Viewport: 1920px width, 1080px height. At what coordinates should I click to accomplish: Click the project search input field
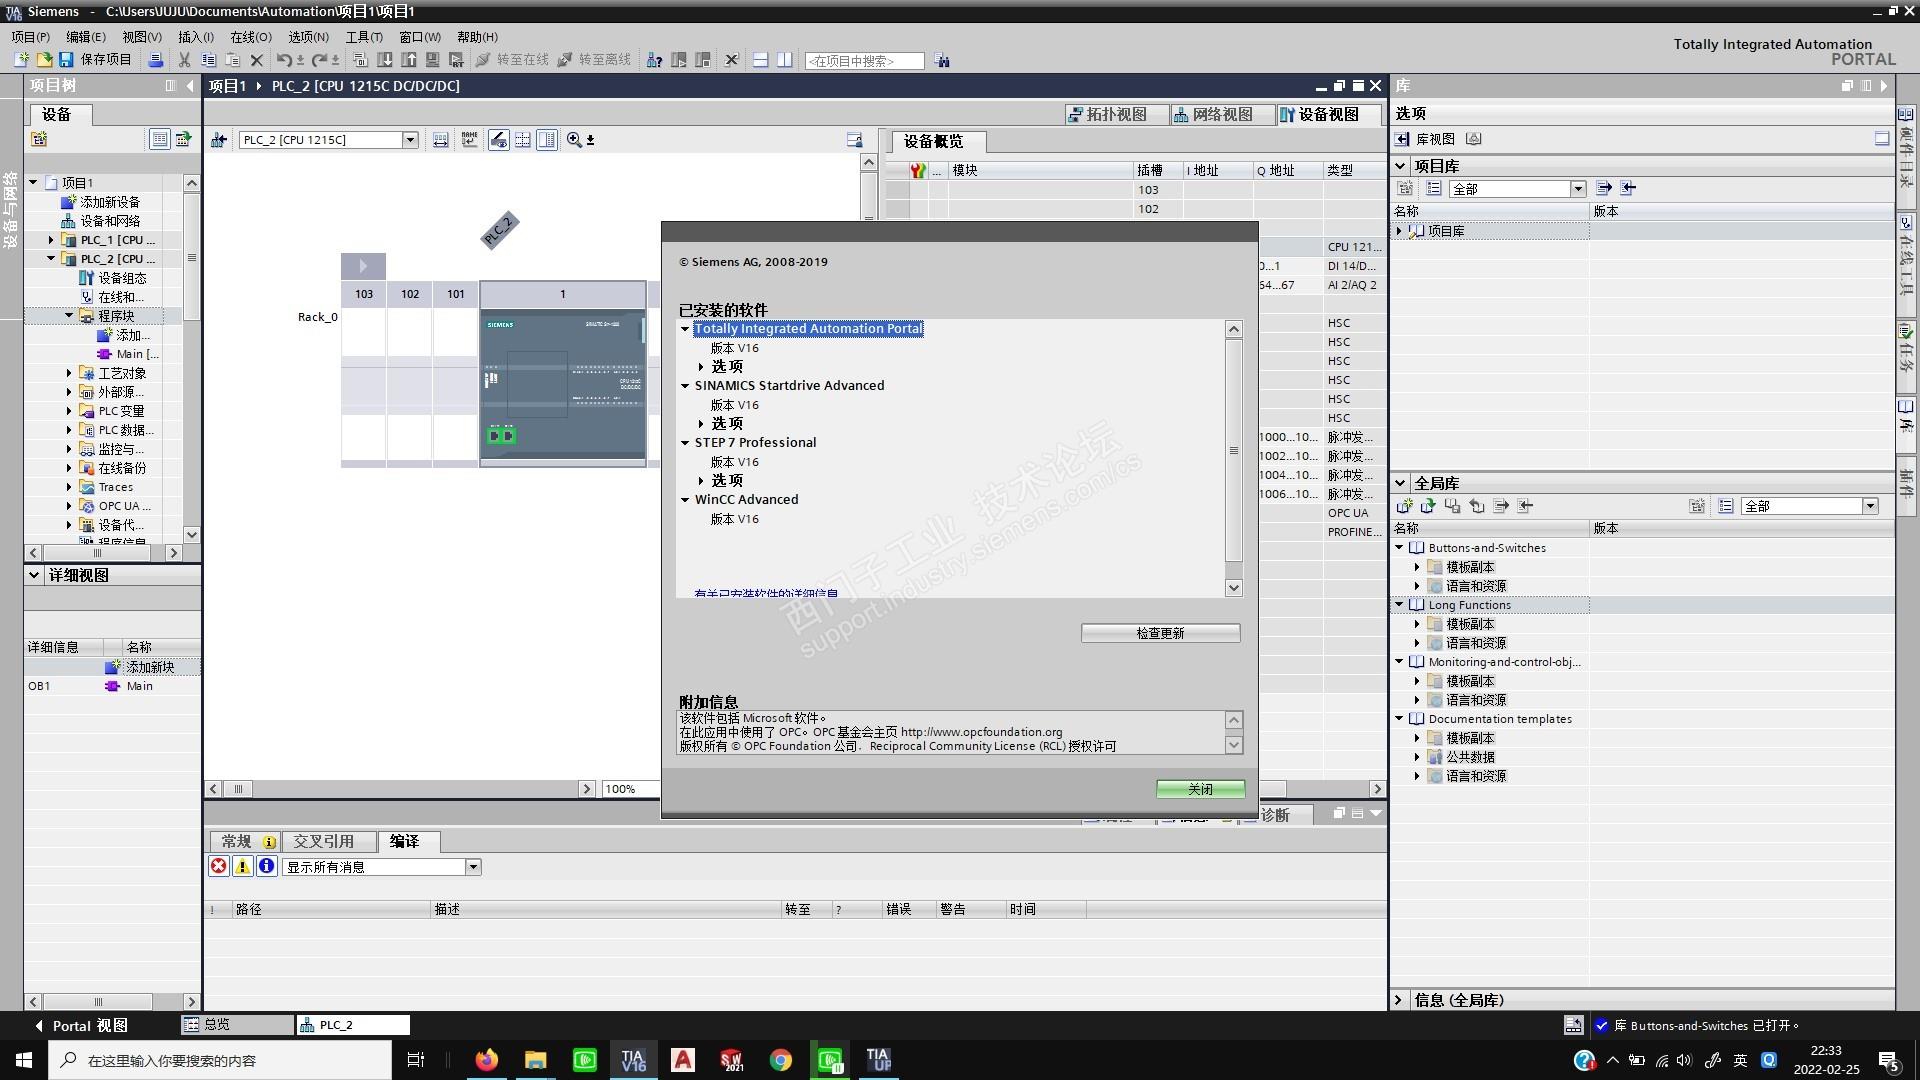(x=864, y=61)
